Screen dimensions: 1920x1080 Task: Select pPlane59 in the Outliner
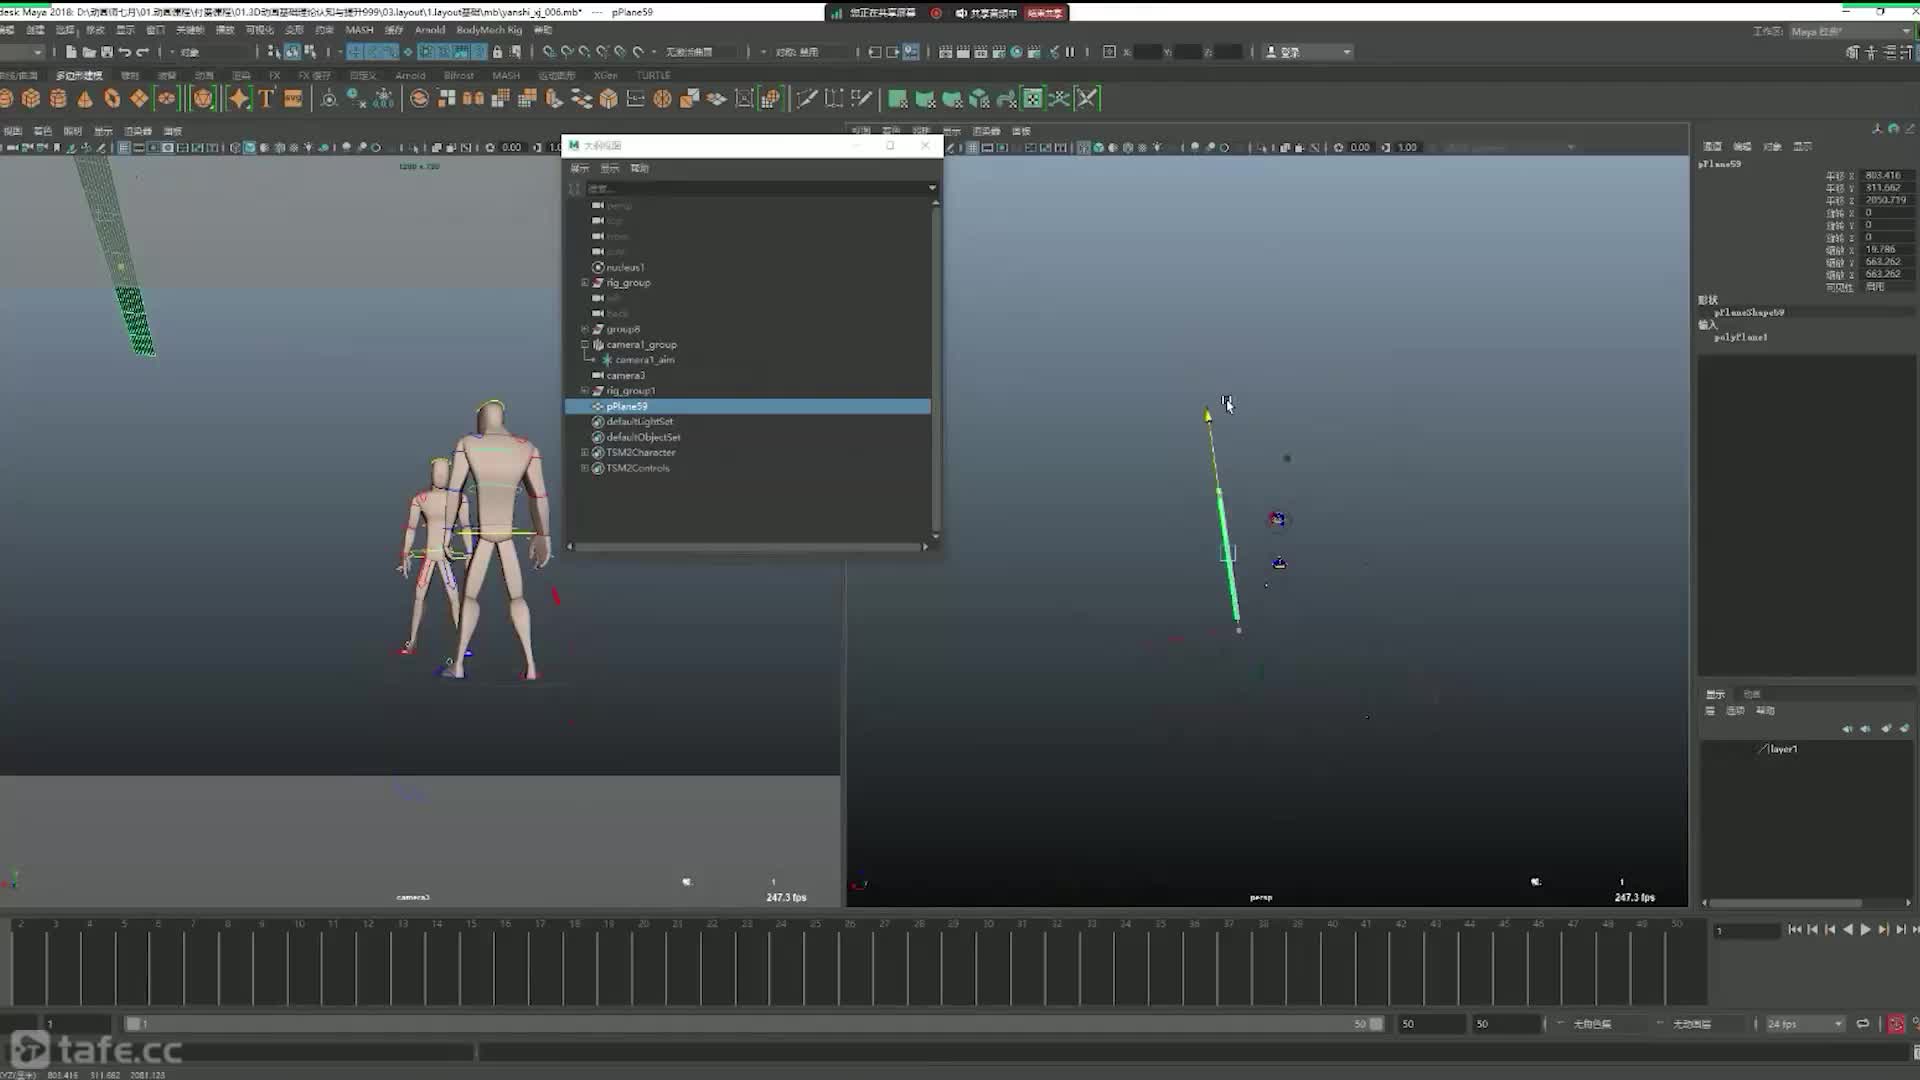coord(748,406)
